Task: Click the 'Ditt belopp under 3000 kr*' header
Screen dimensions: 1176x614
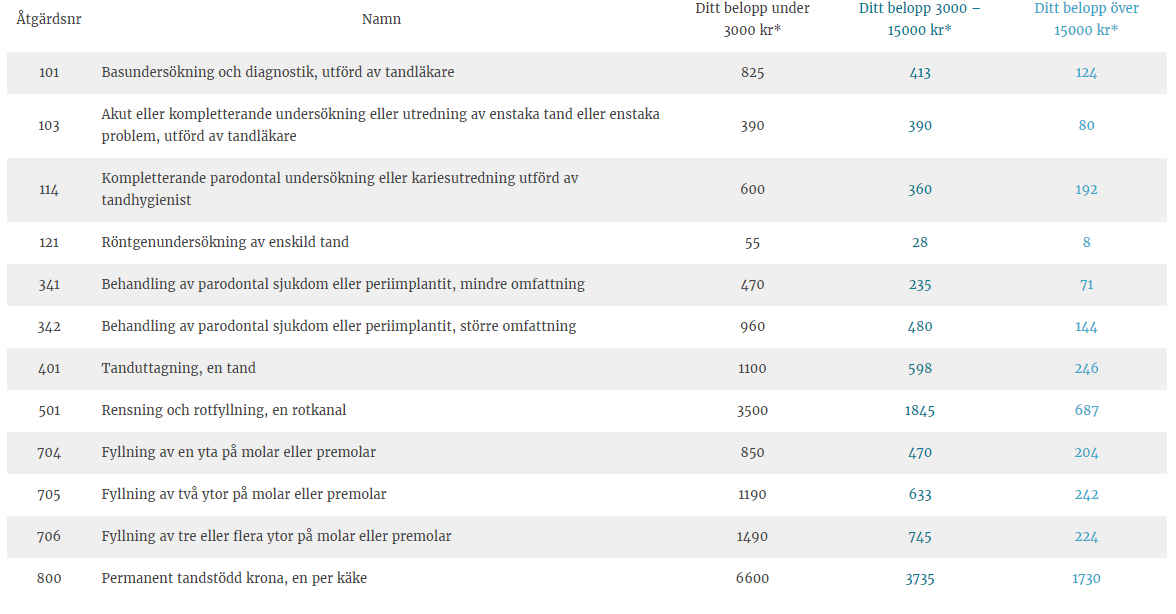Action: [752, 19]
